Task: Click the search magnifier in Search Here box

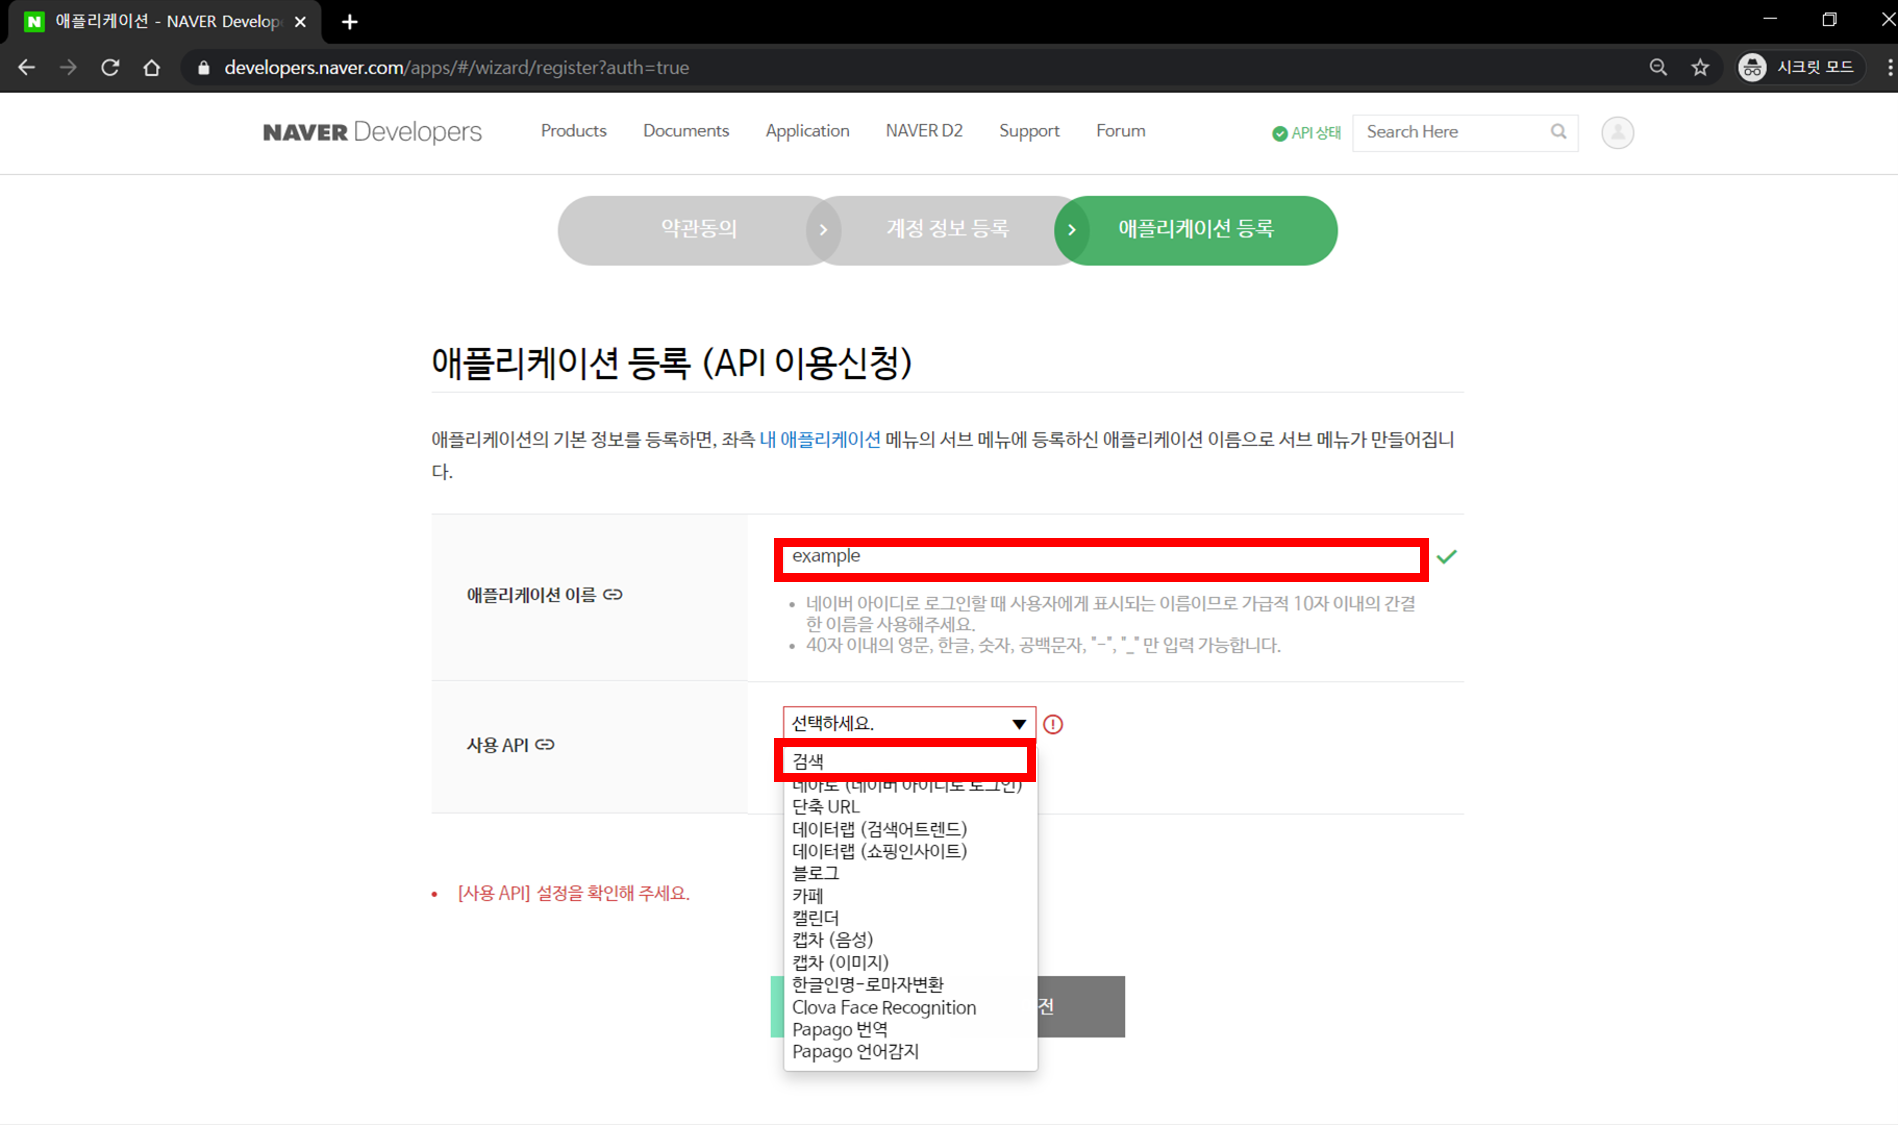Action: point(1558,132)
